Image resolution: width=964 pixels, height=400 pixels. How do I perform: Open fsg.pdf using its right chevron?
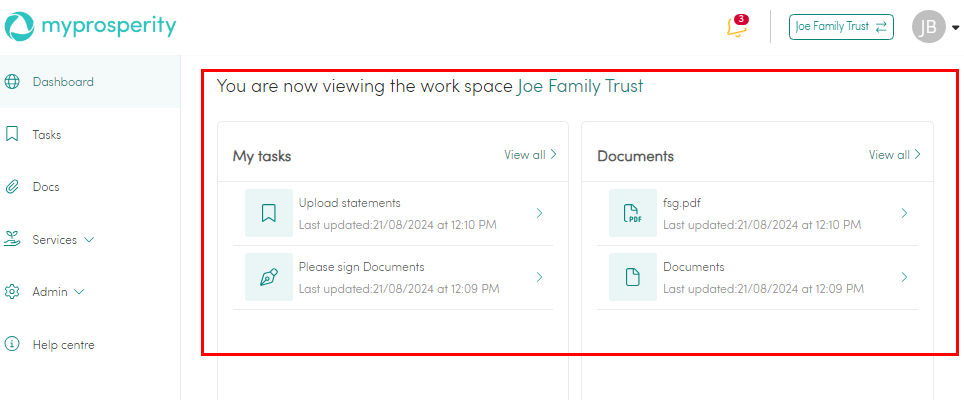tap(904, 213)
